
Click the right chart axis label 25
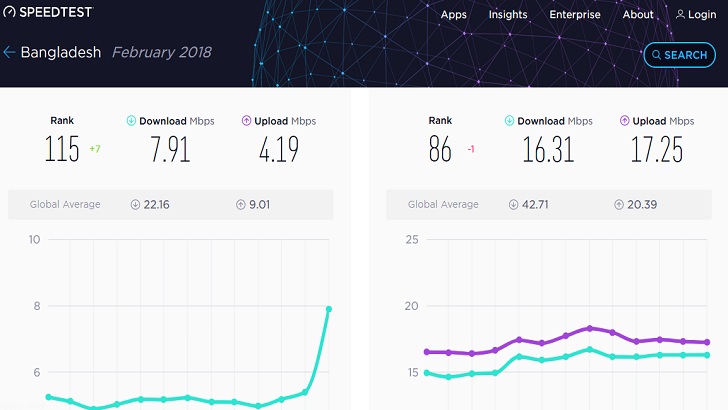(412, 240)
